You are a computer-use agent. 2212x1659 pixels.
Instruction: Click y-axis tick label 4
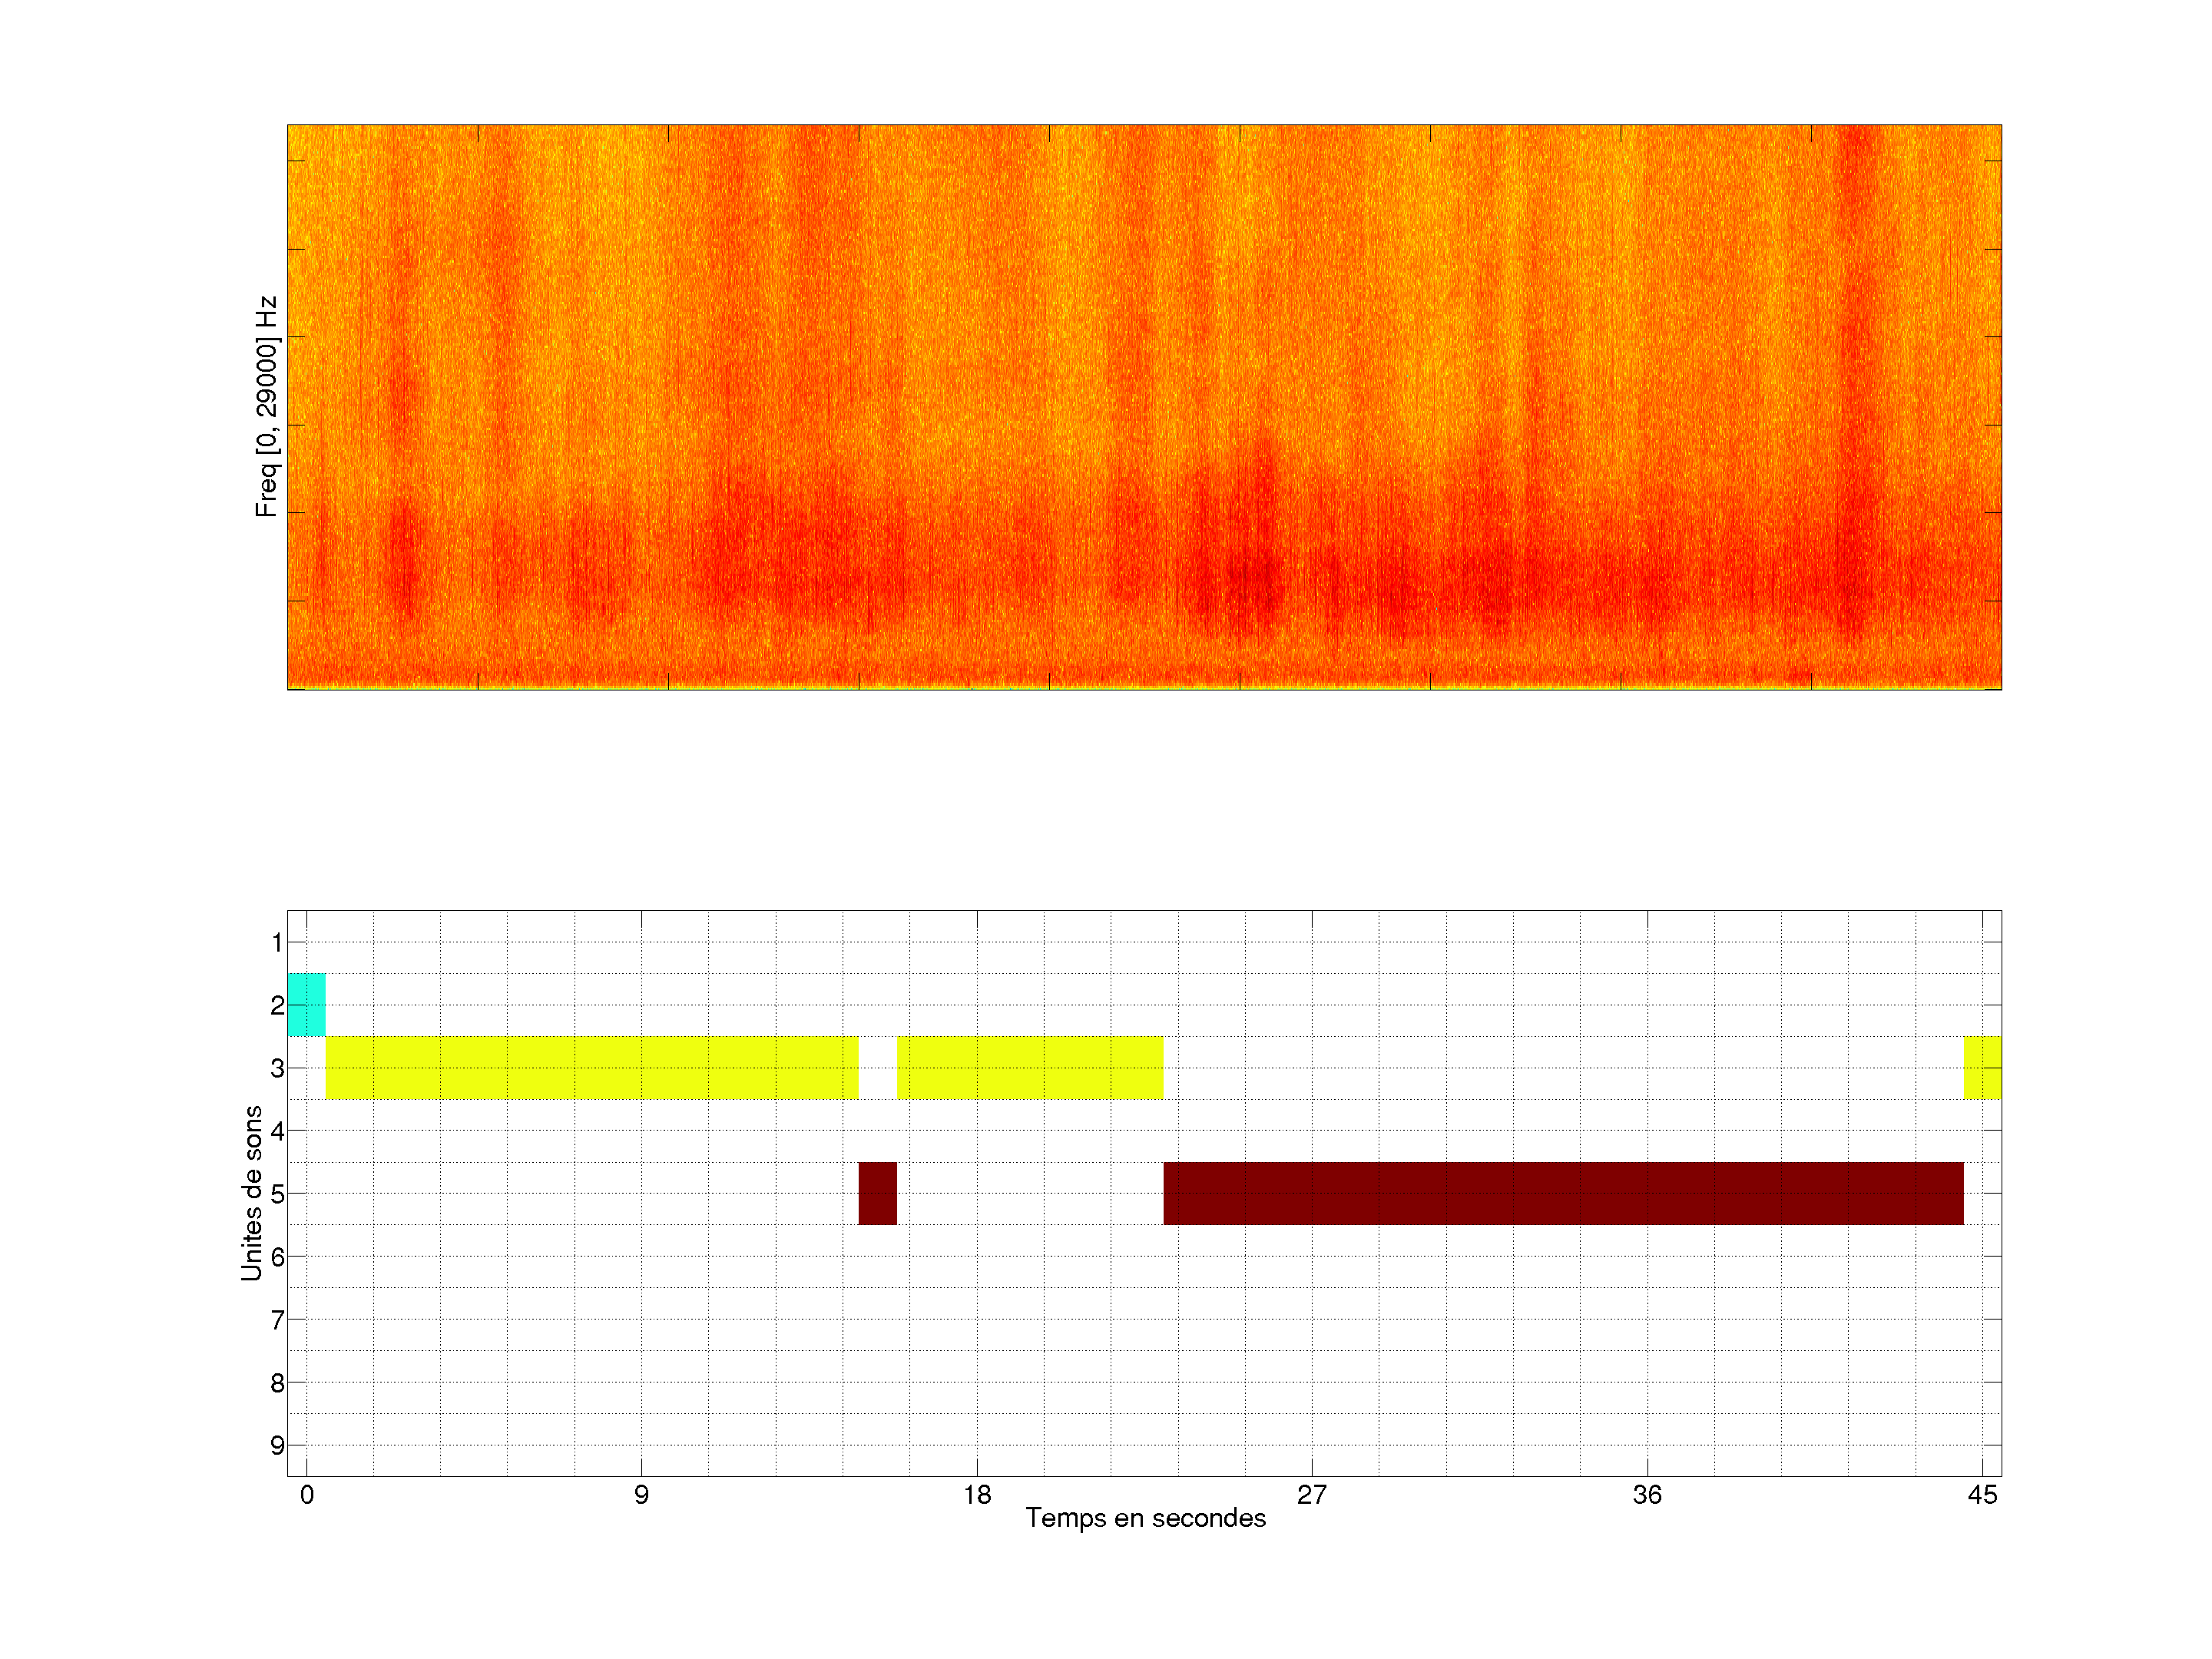click(277, 1131)
